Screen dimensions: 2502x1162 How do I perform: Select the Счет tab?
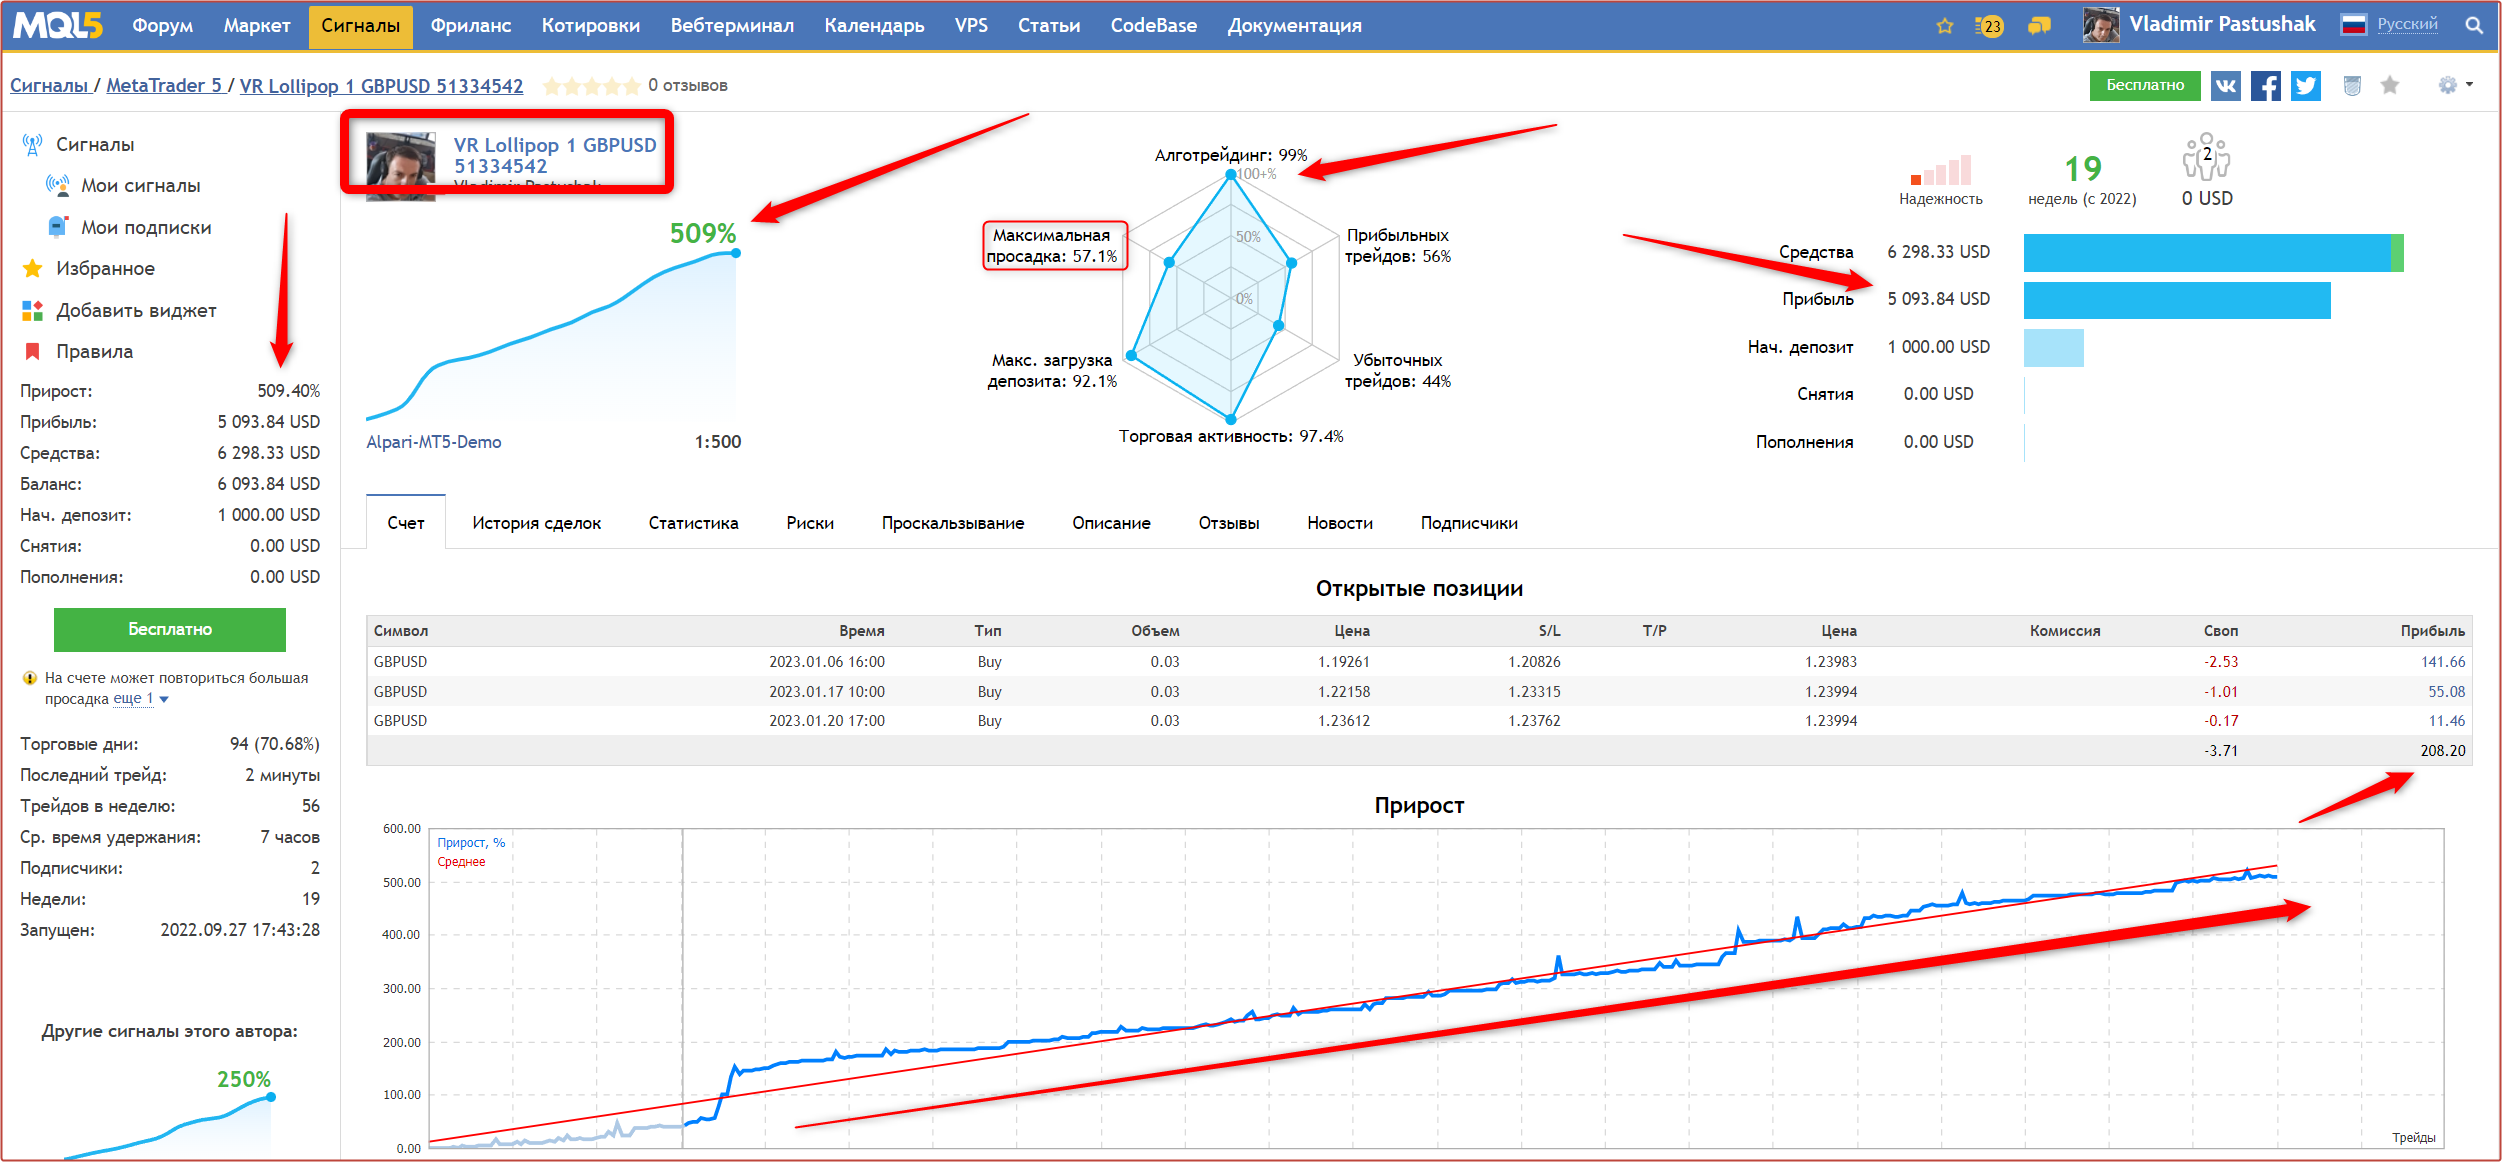(x=406, y=523)
